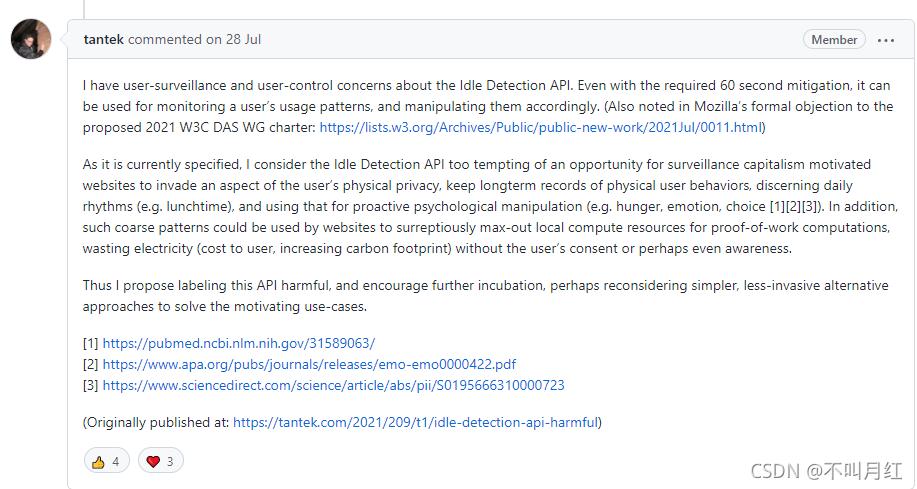Click the Member badge

(834, 40)
